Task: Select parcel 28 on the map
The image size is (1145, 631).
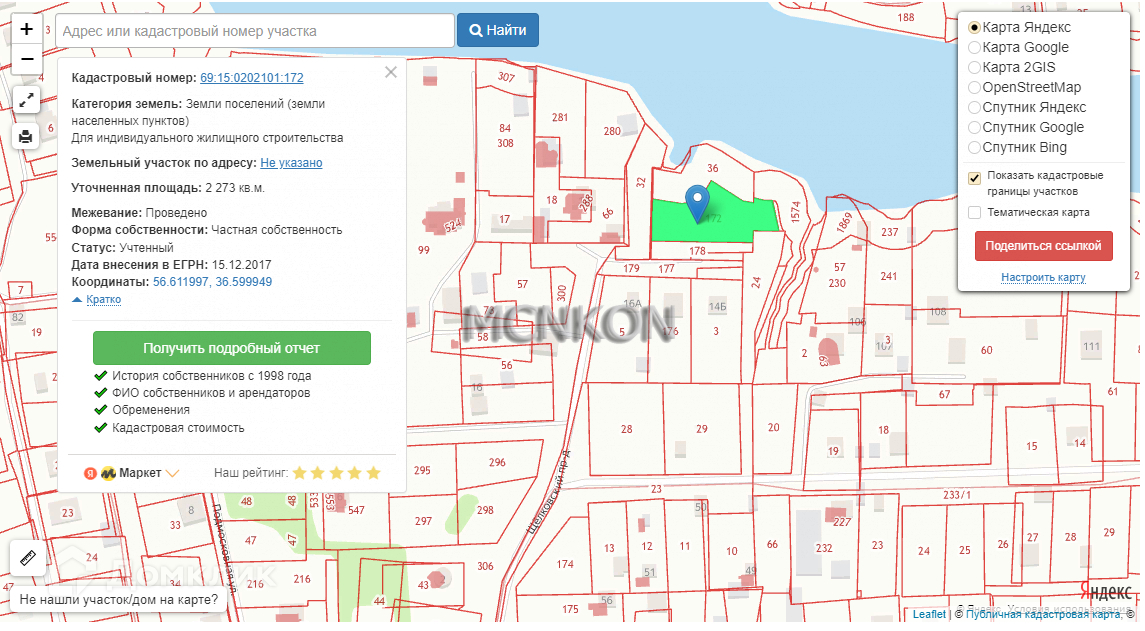Action: coord(627,429)
